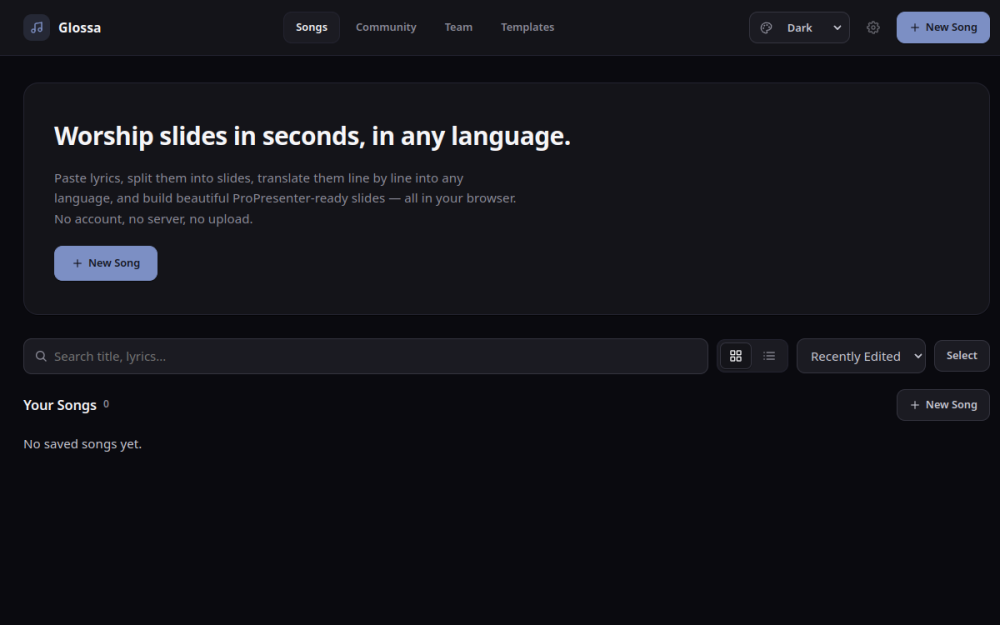Focus the Search title, lyrics field
The image size is (1000, 625).
(365, 356)
